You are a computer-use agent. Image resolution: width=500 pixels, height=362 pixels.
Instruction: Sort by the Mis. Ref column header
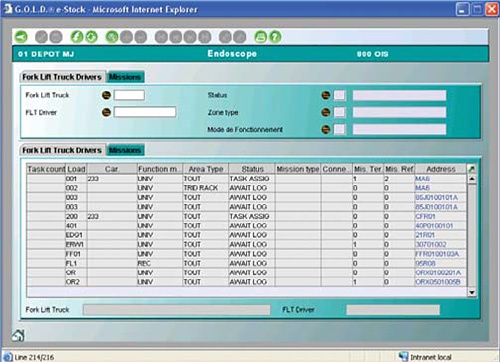pyautogui.click(x=399, y=169)
